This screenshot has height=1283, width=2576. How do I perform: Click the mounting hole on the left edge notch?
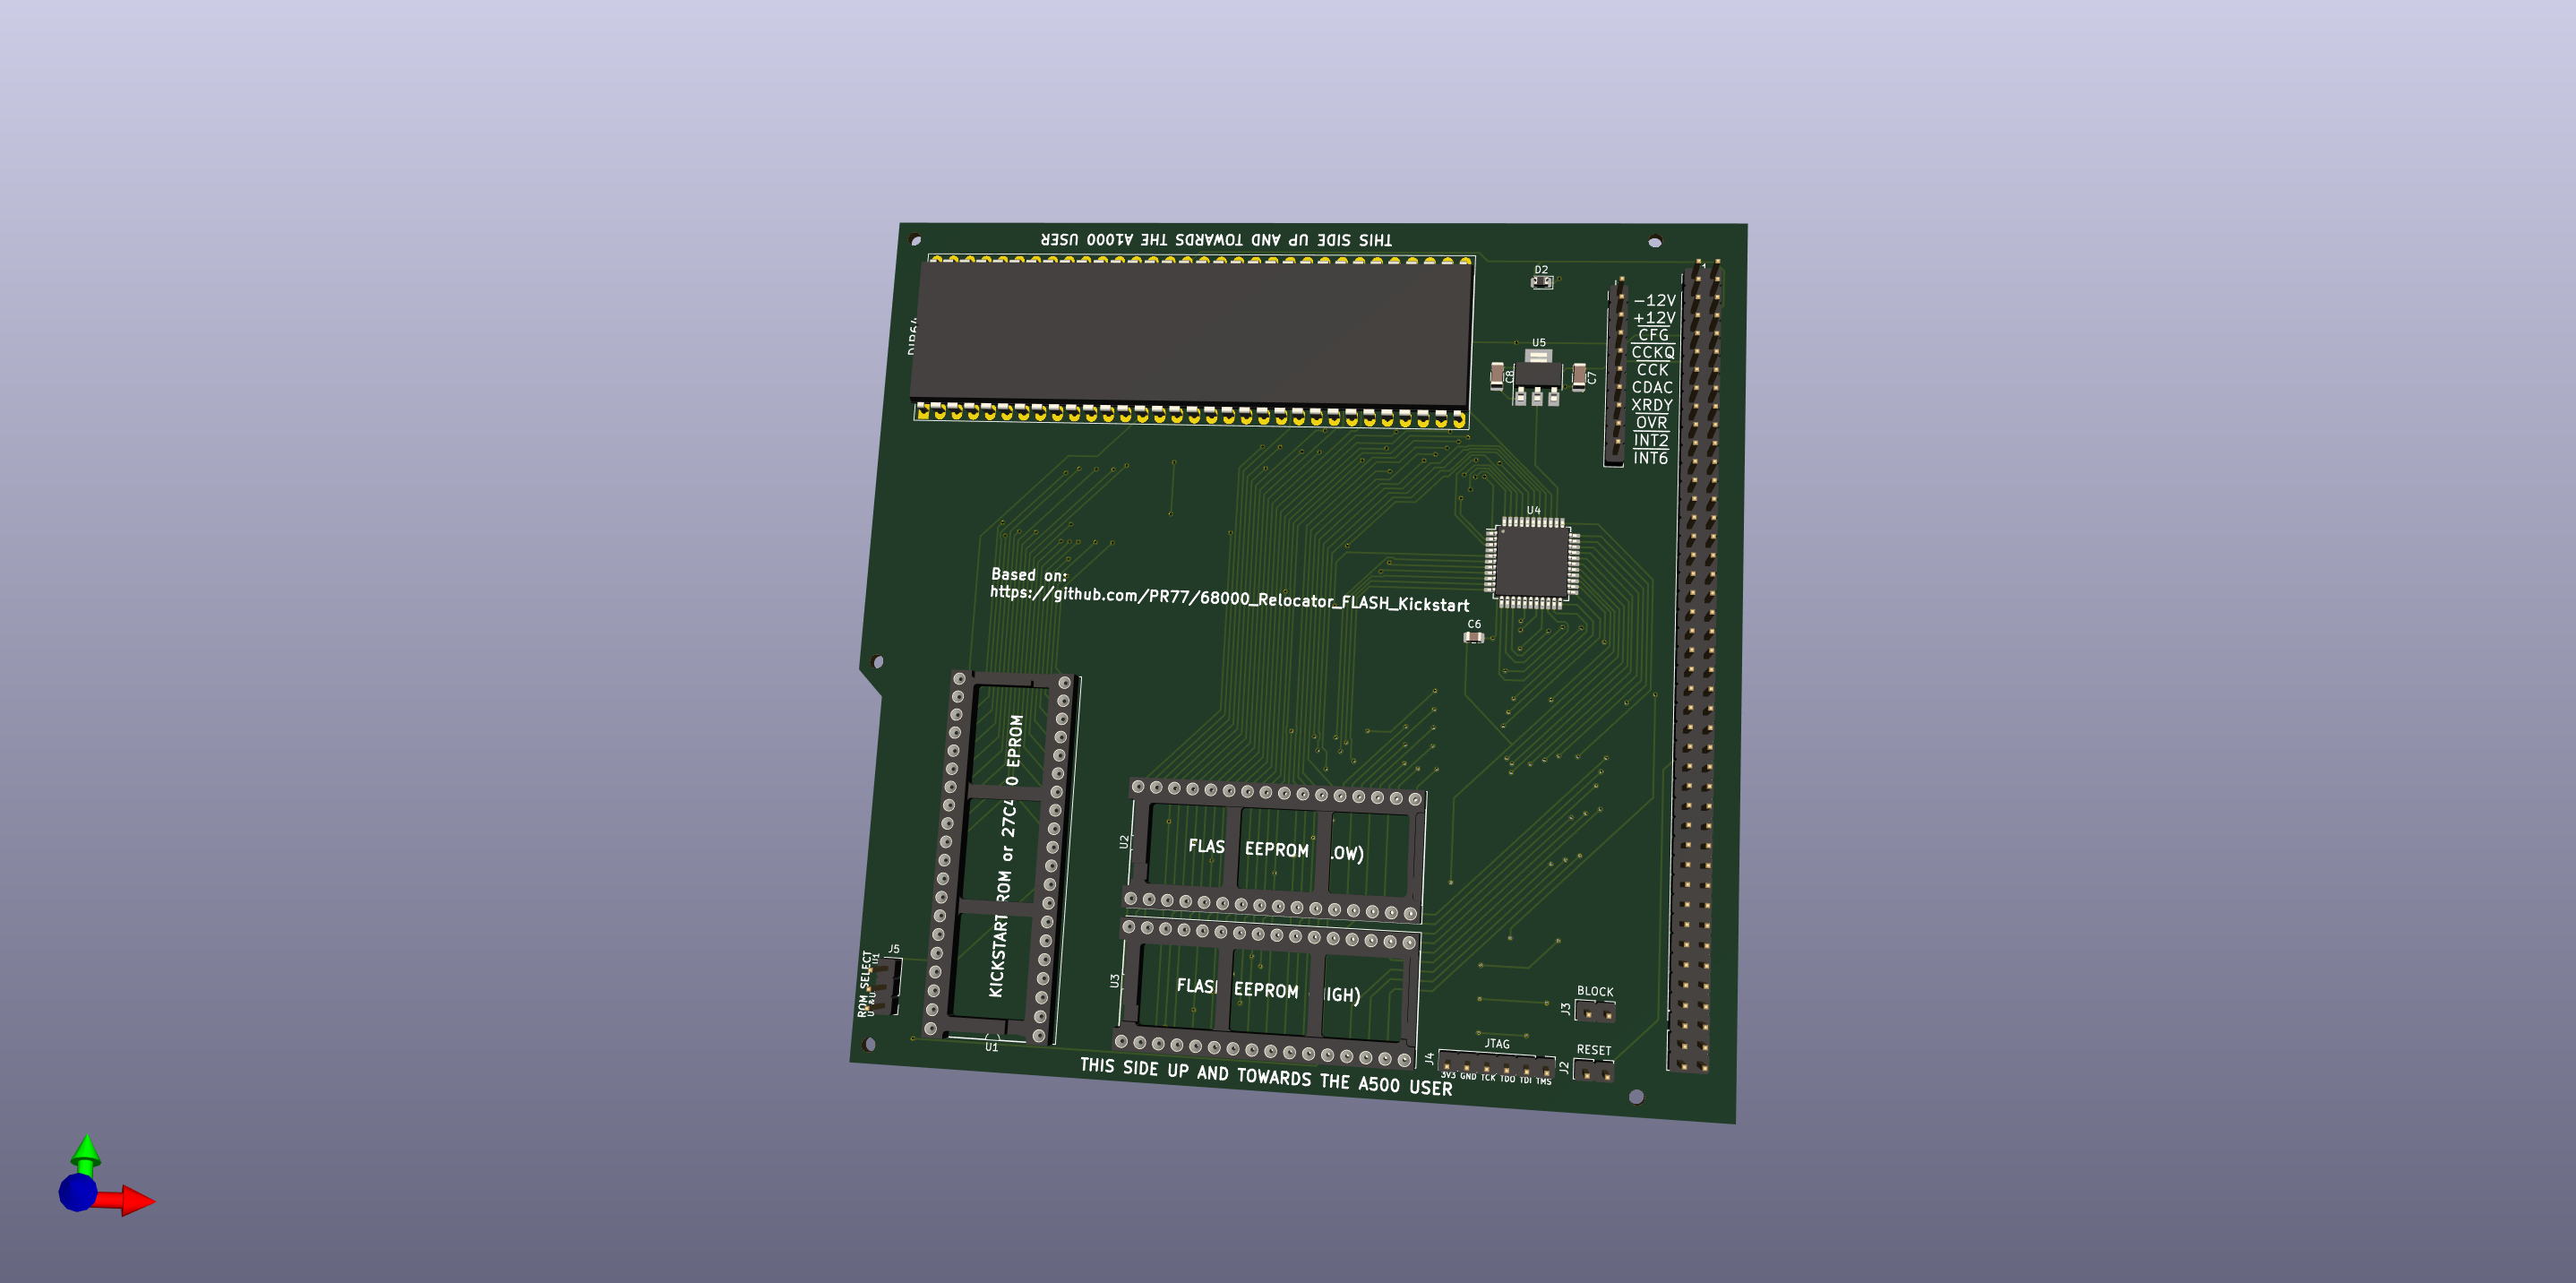click(878, 662)
